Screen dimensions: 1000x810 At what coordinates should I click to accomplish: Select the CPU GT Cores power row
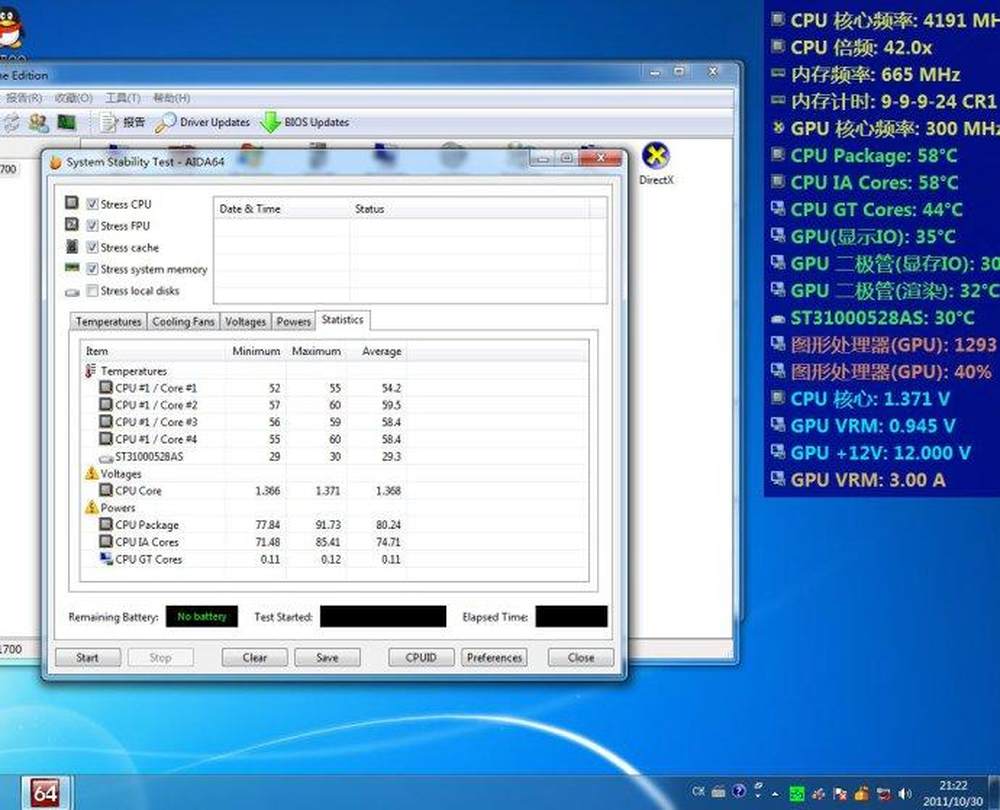pos(334,559)
